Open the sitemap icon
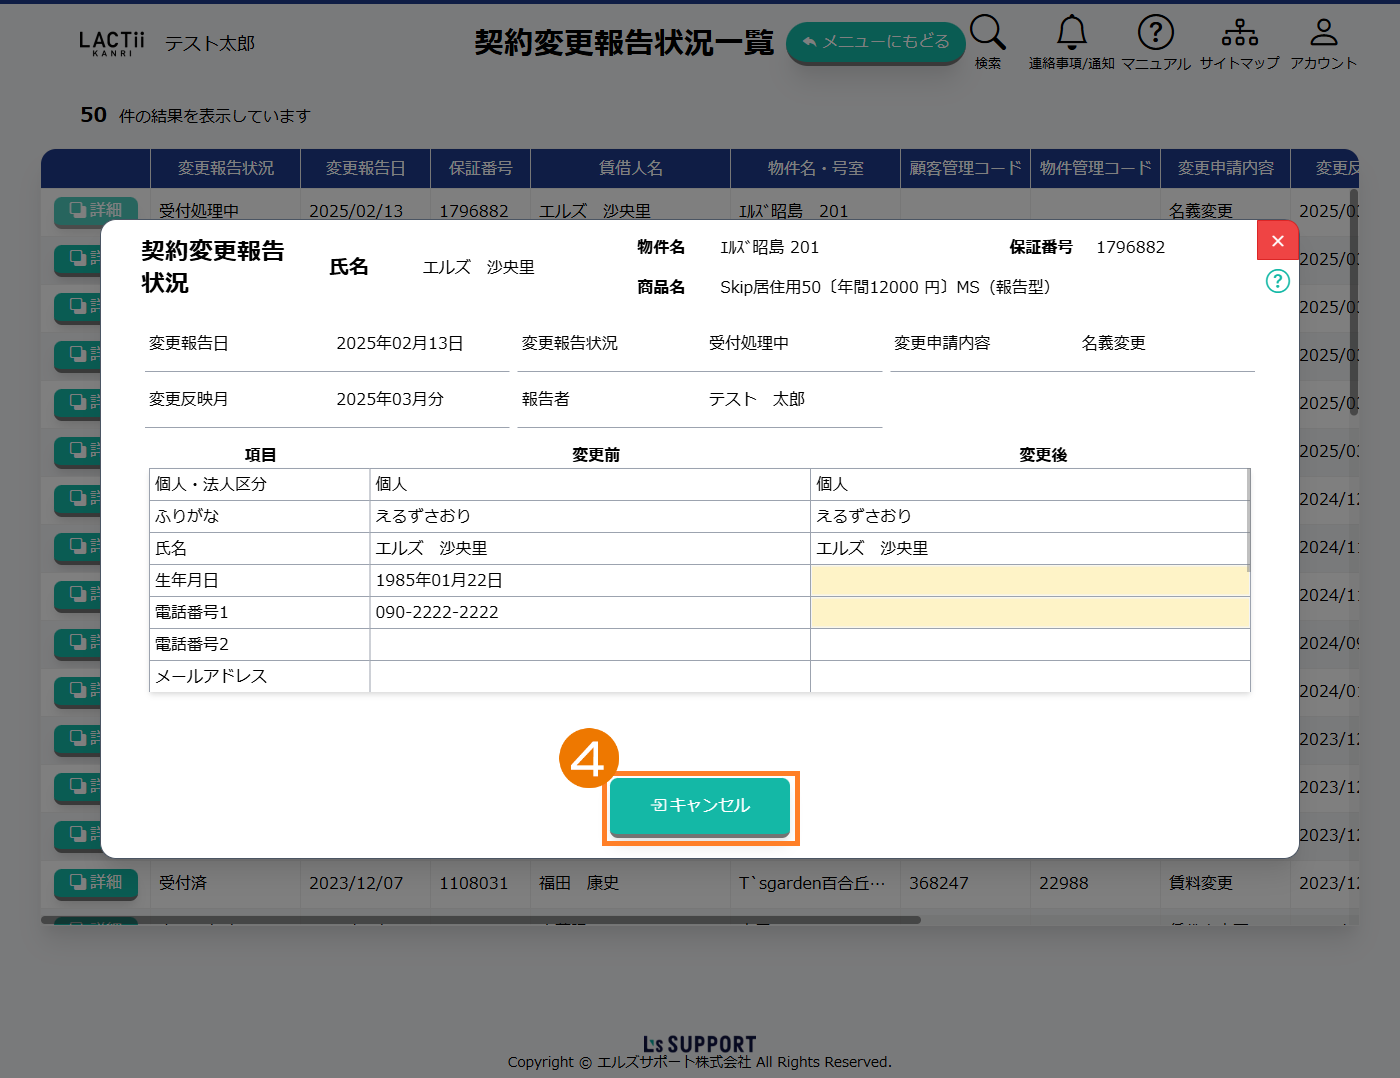This screenshot has width=1400, height=1078. [1239, 33]
